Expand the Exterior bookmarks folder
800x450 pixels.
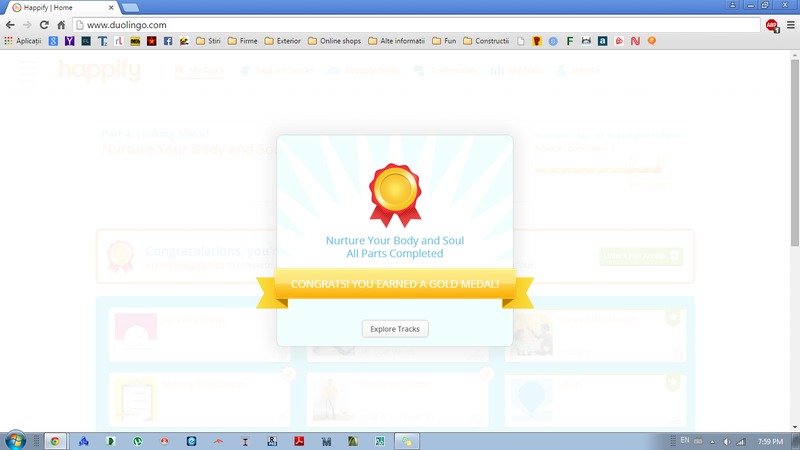click(x=283, y=41)
